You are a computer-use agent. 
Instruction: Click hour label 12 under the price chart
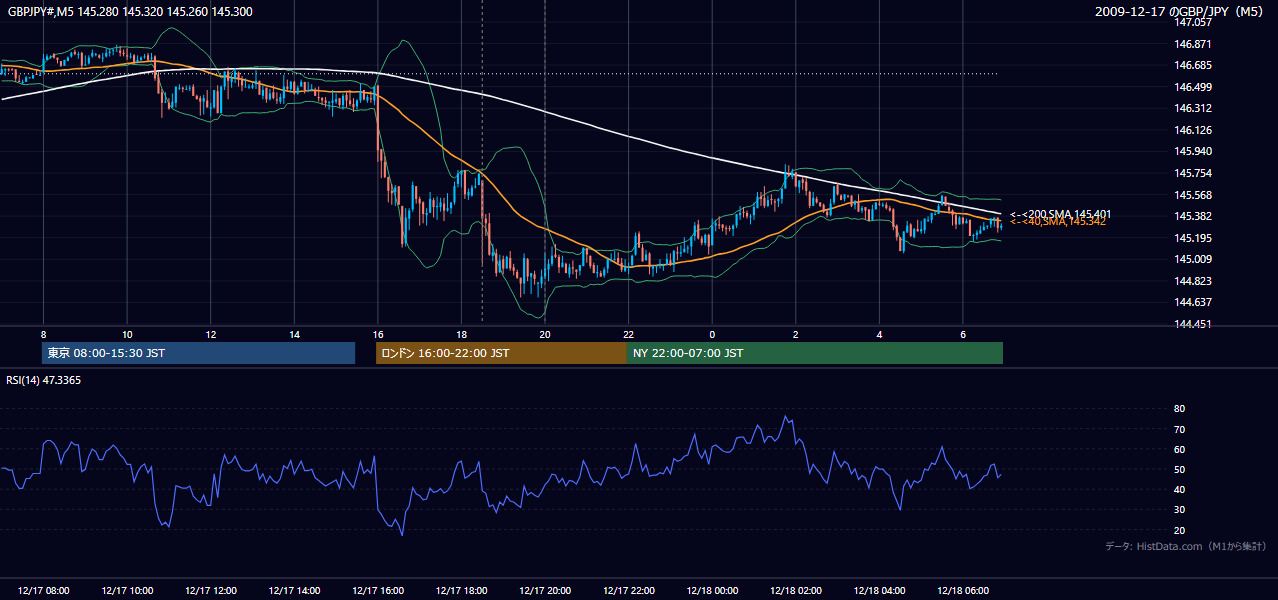(210, 334)
